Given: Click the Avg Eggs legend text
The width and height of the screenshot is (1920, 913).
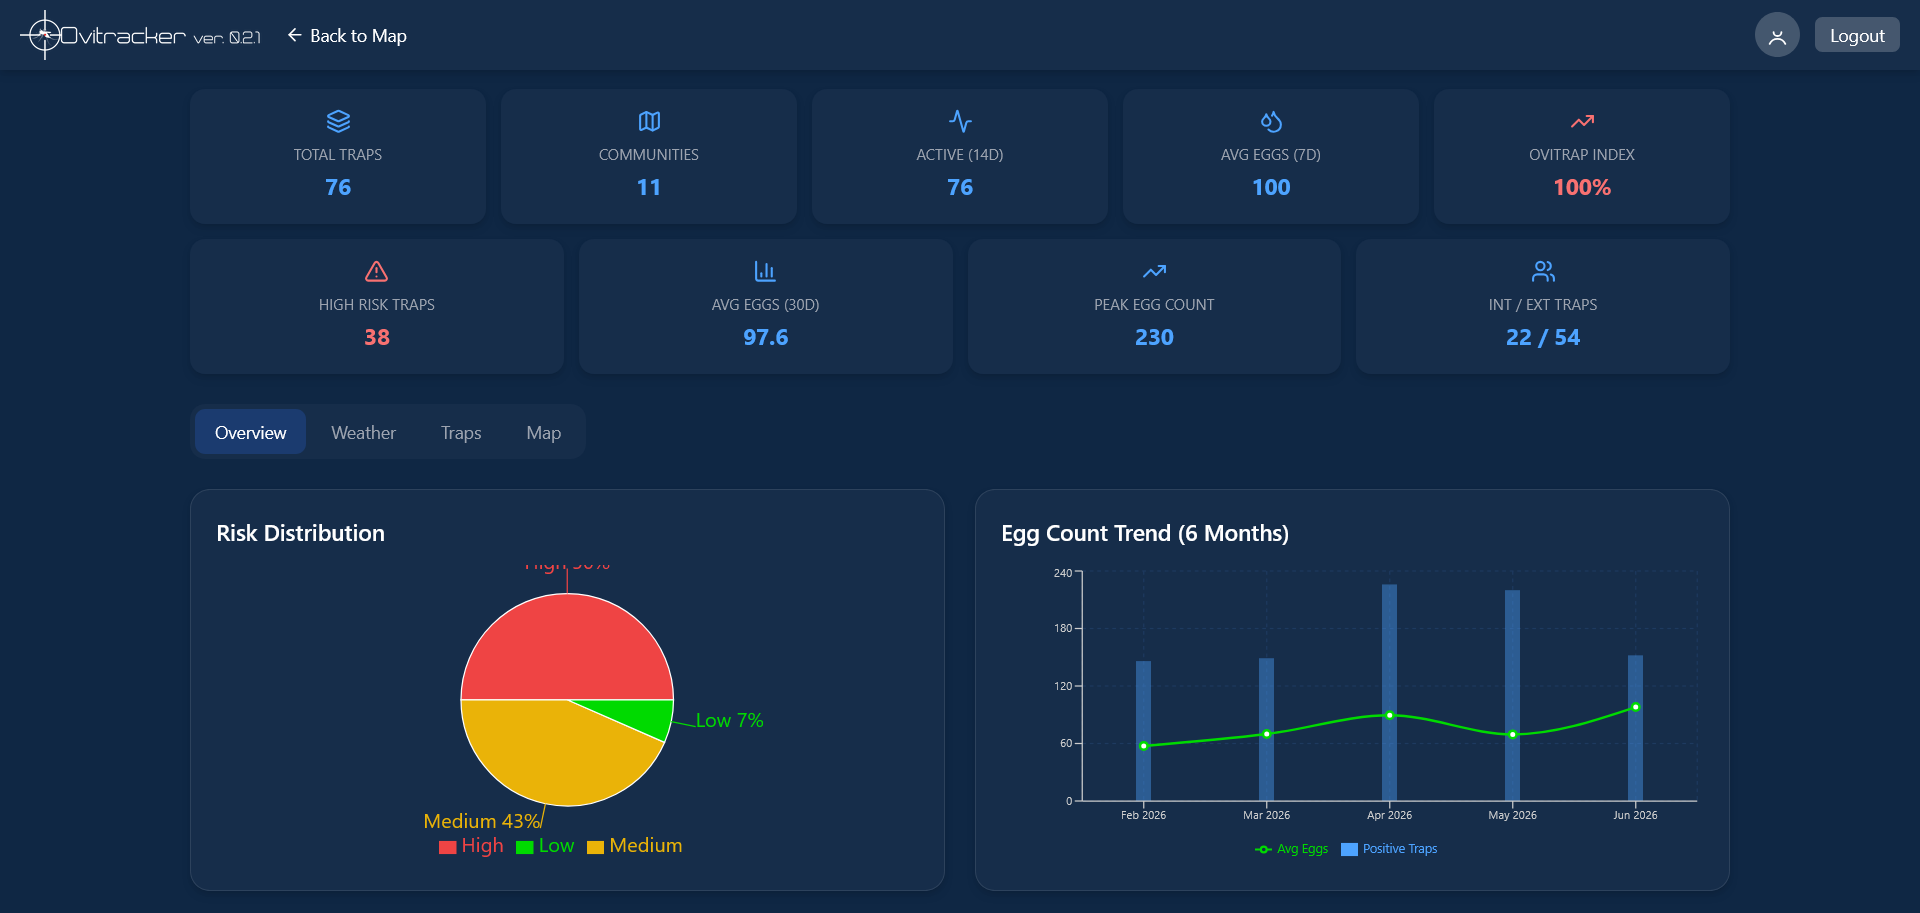Looking at the screenshot, I should click(1302, 849).
